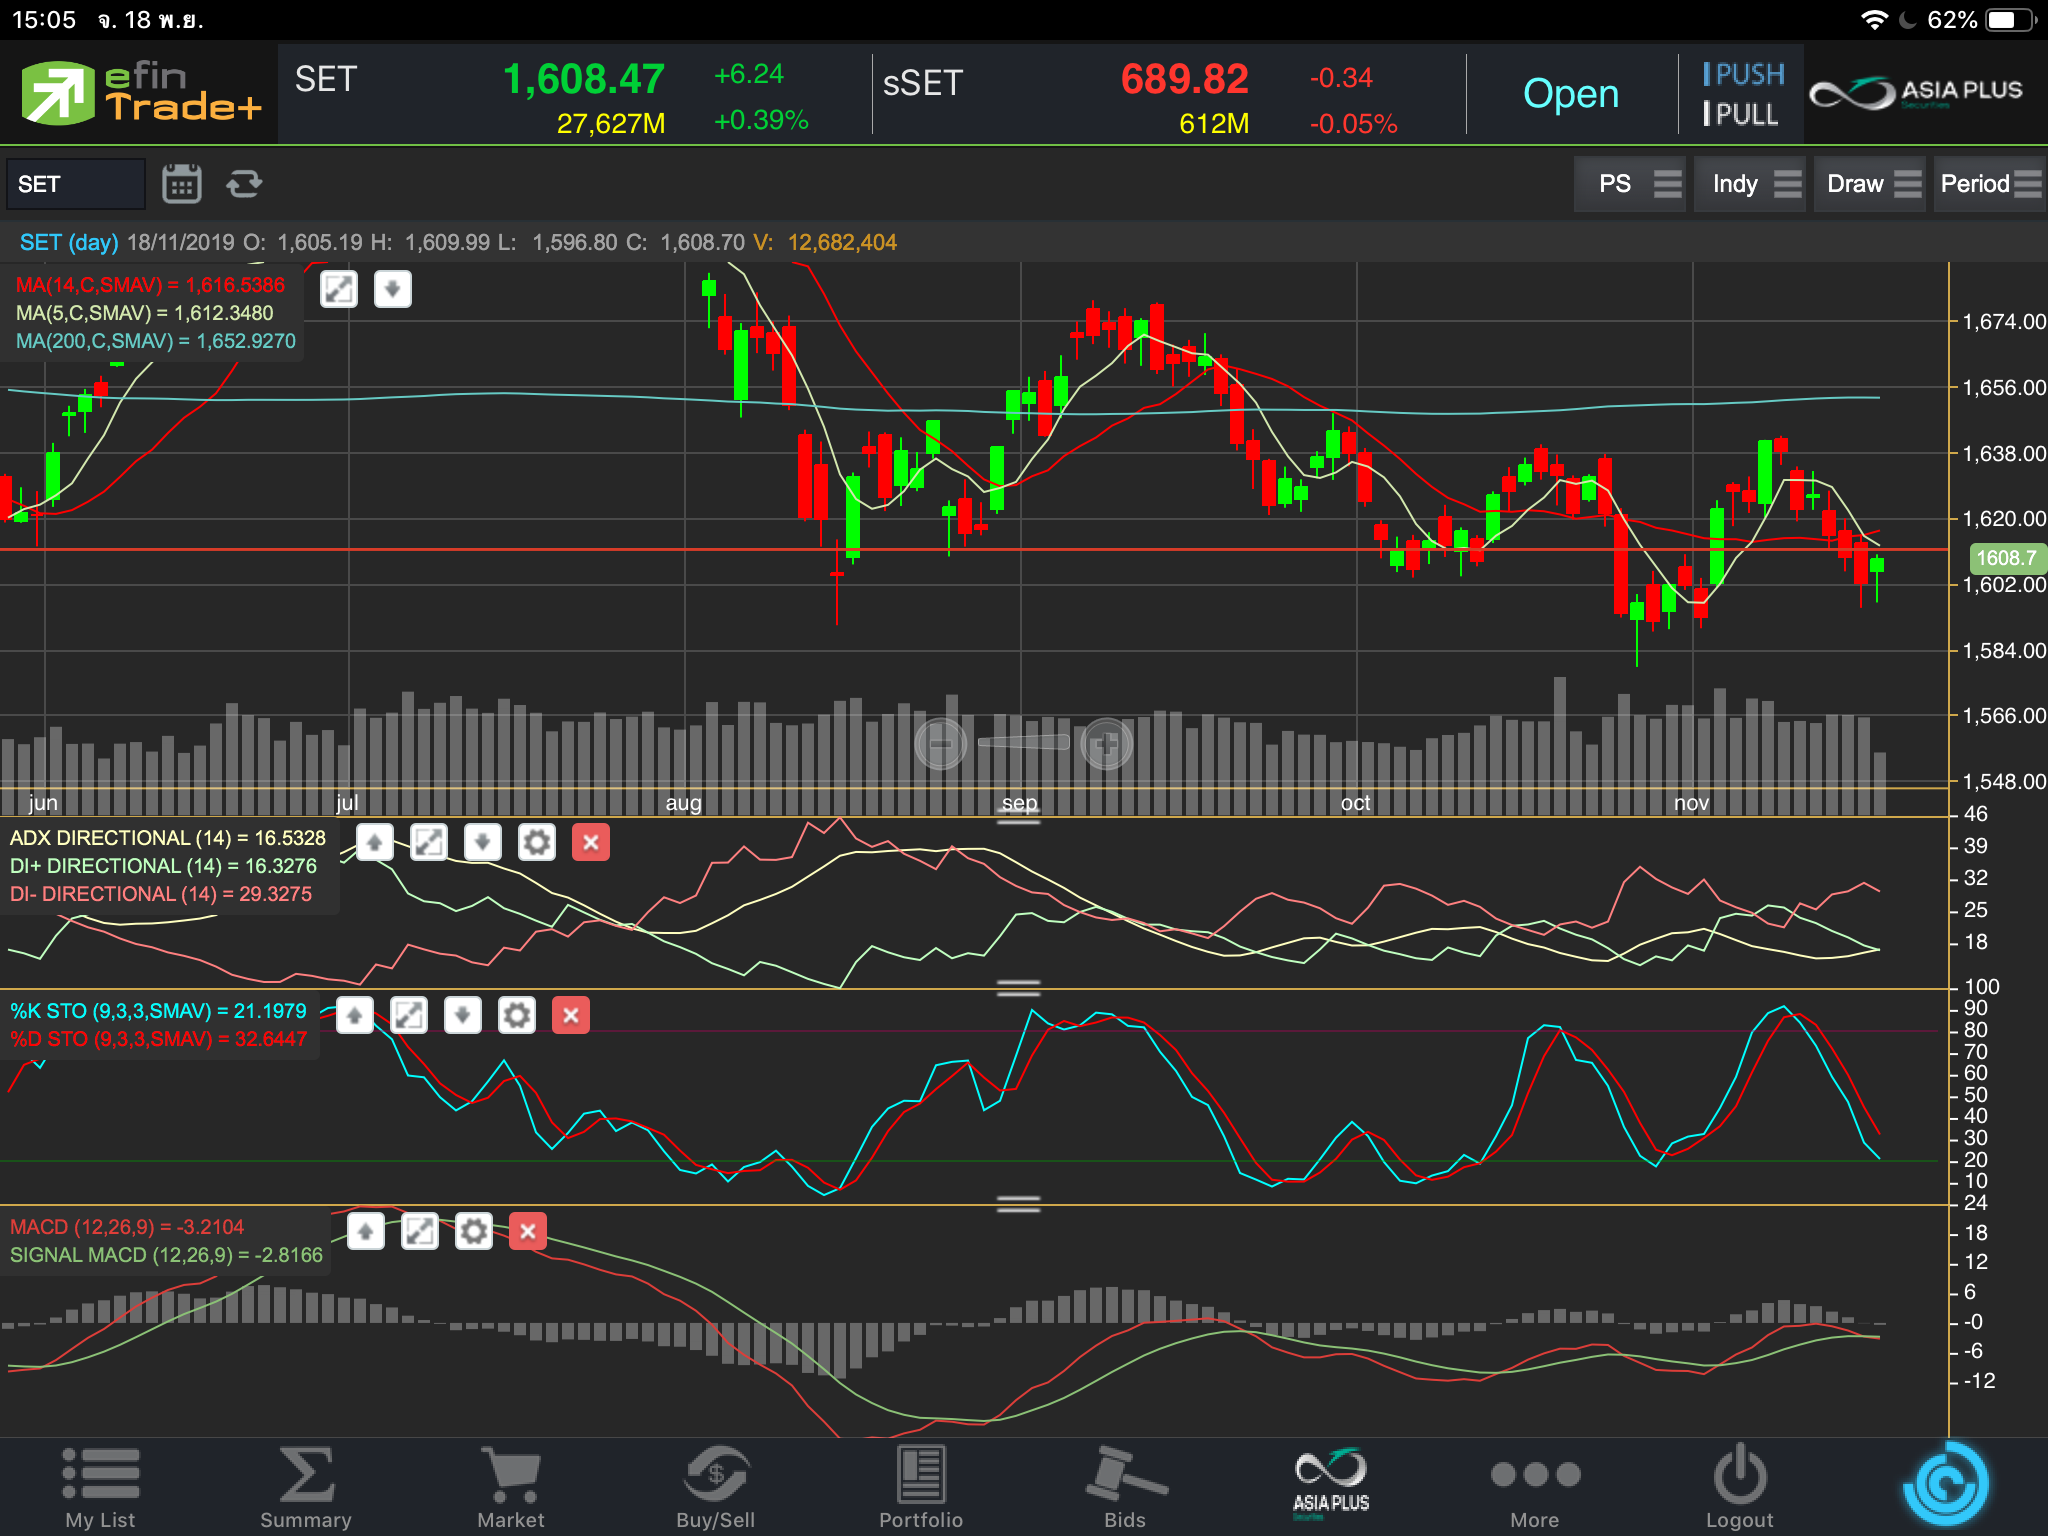The image size is (2048, 1536).
Task: Open the calendar date picker icon
Action: point(182,184)
